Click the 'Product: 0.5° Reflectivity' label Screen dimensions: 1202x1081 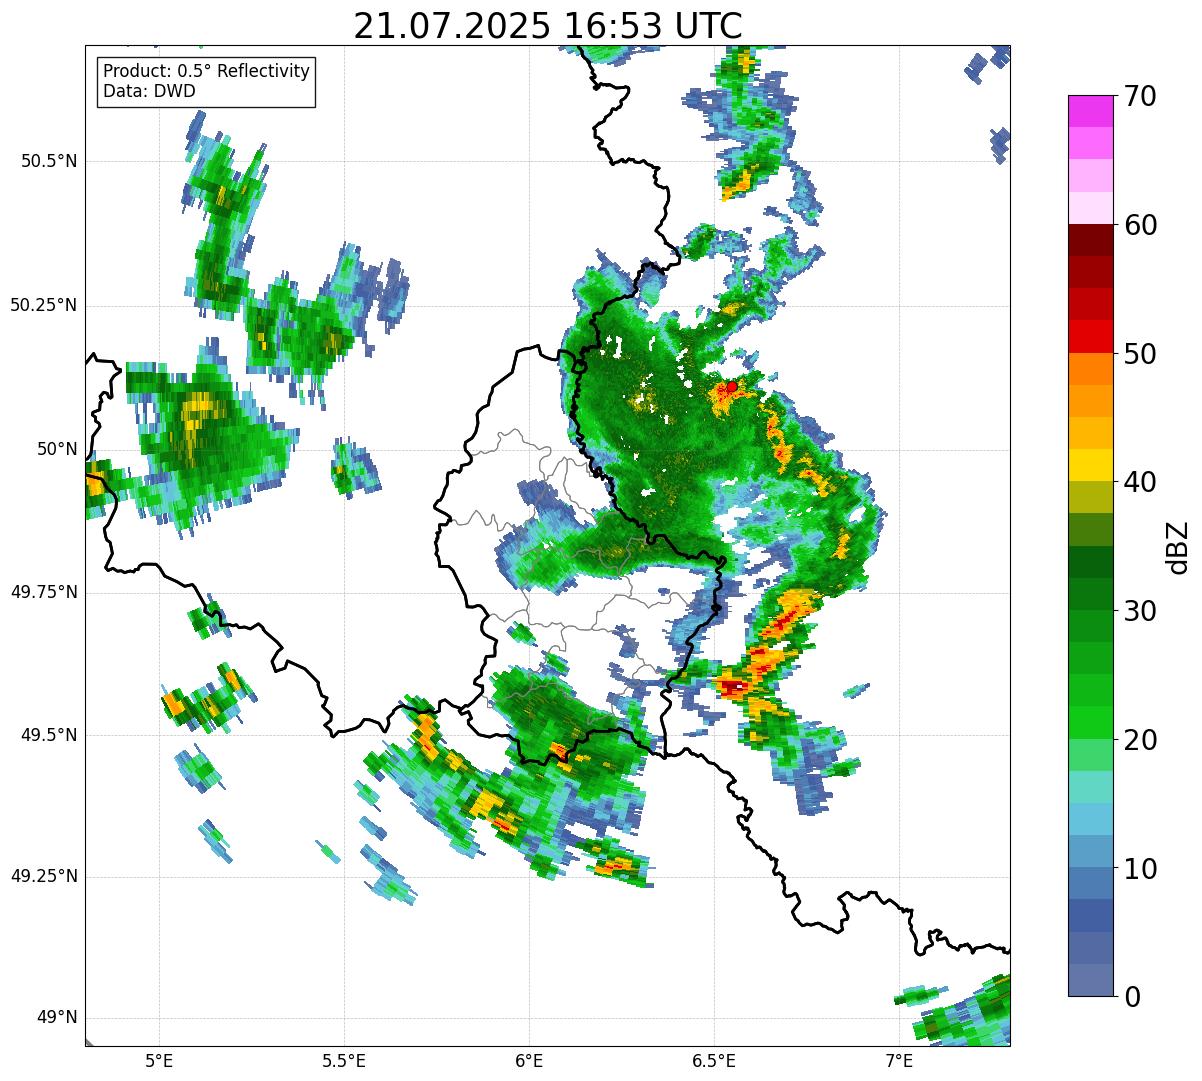[x=207, y=72]
